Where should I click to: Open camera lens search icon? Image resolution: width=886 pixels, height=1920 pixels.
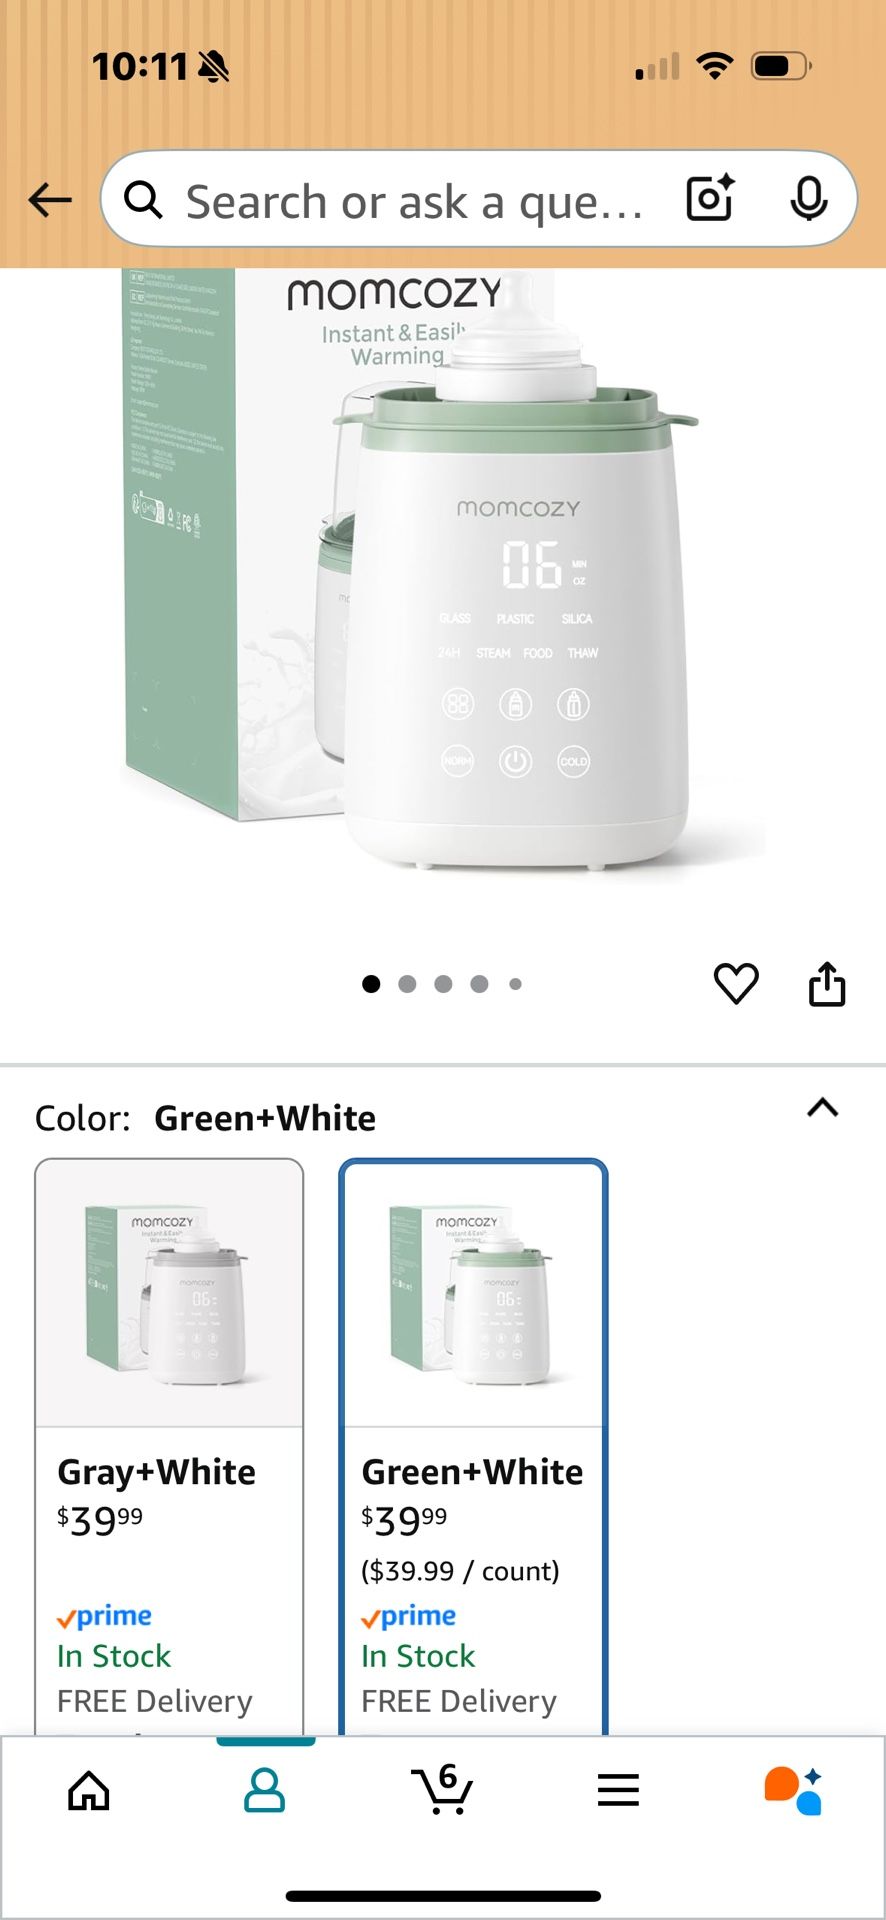710,198
